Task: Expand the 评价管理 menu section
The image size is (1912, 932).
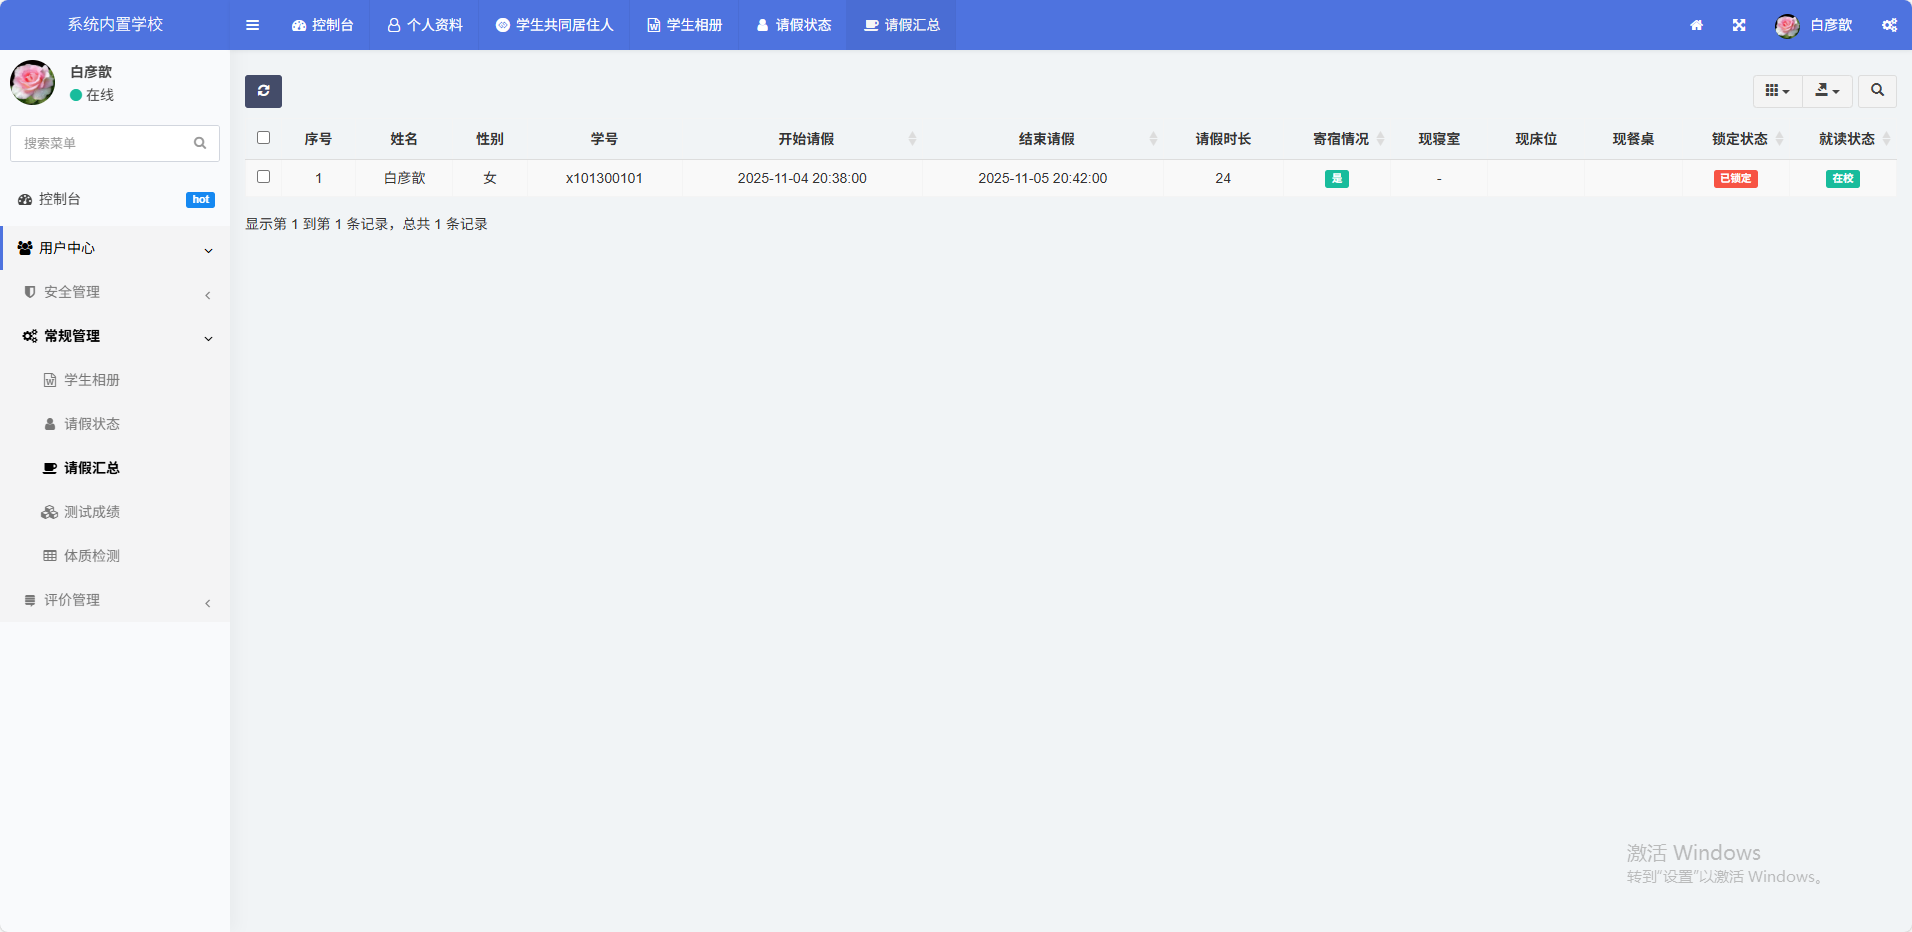Action: tap(115, 600)
